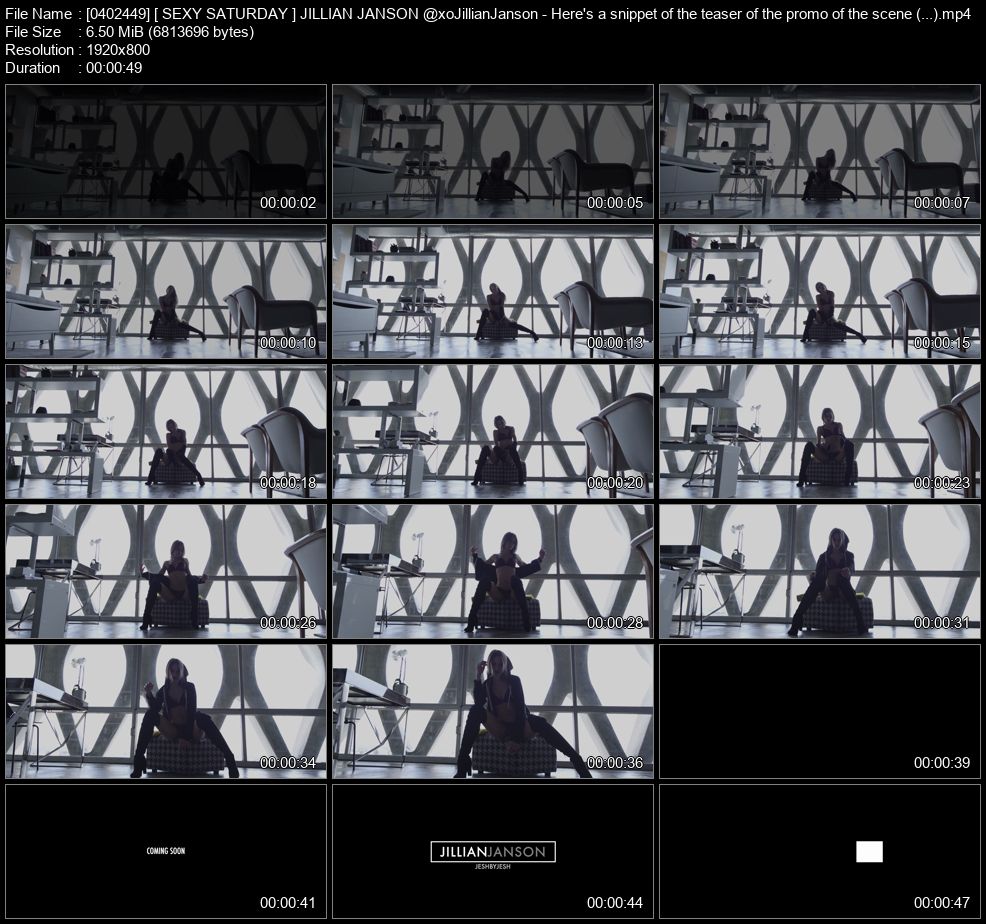Click the frame at 00:00:13
986x924 pixels.
[492, 291]
